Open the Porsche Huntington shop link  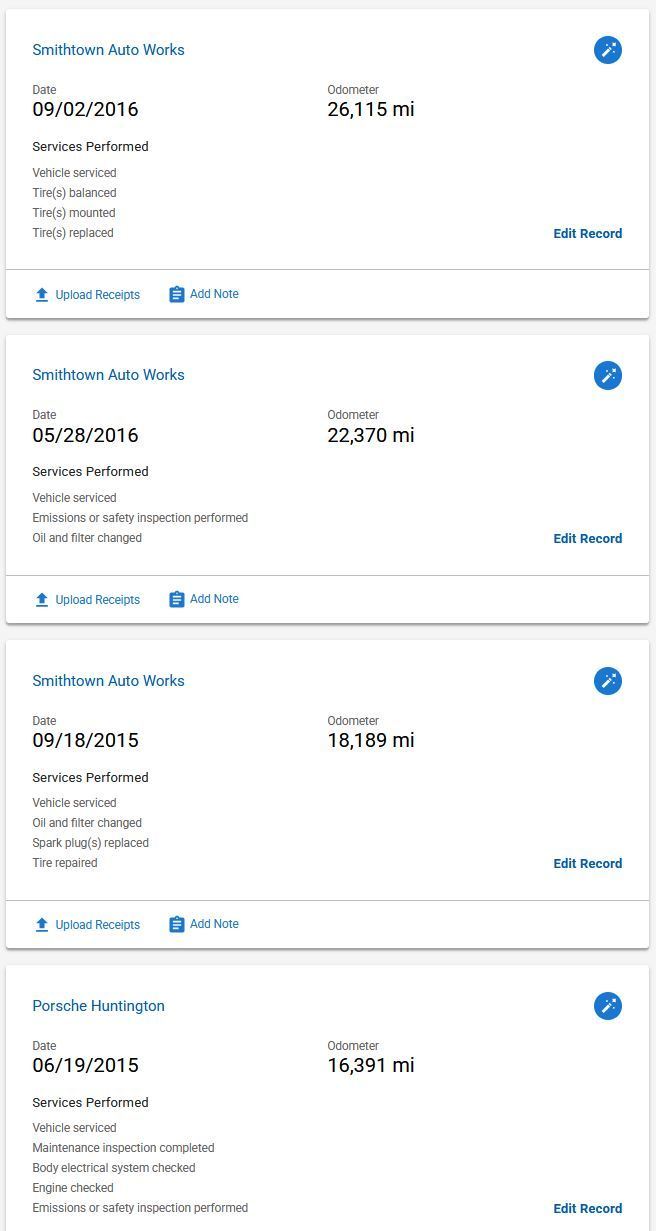coord(98,1006)
